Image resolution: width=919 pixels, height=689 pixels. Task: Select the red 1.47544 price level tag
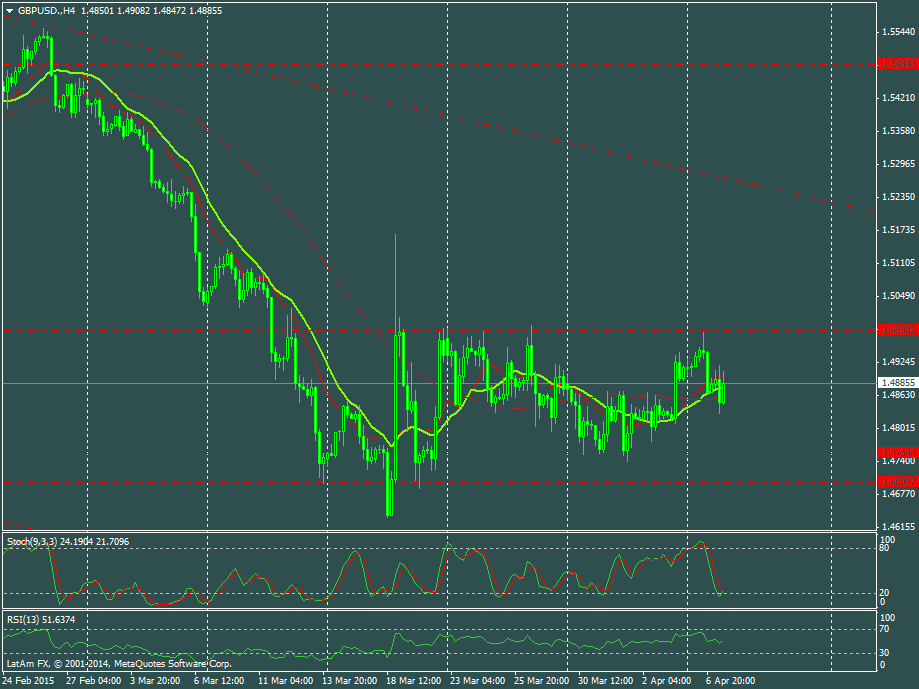click(897, 453)
